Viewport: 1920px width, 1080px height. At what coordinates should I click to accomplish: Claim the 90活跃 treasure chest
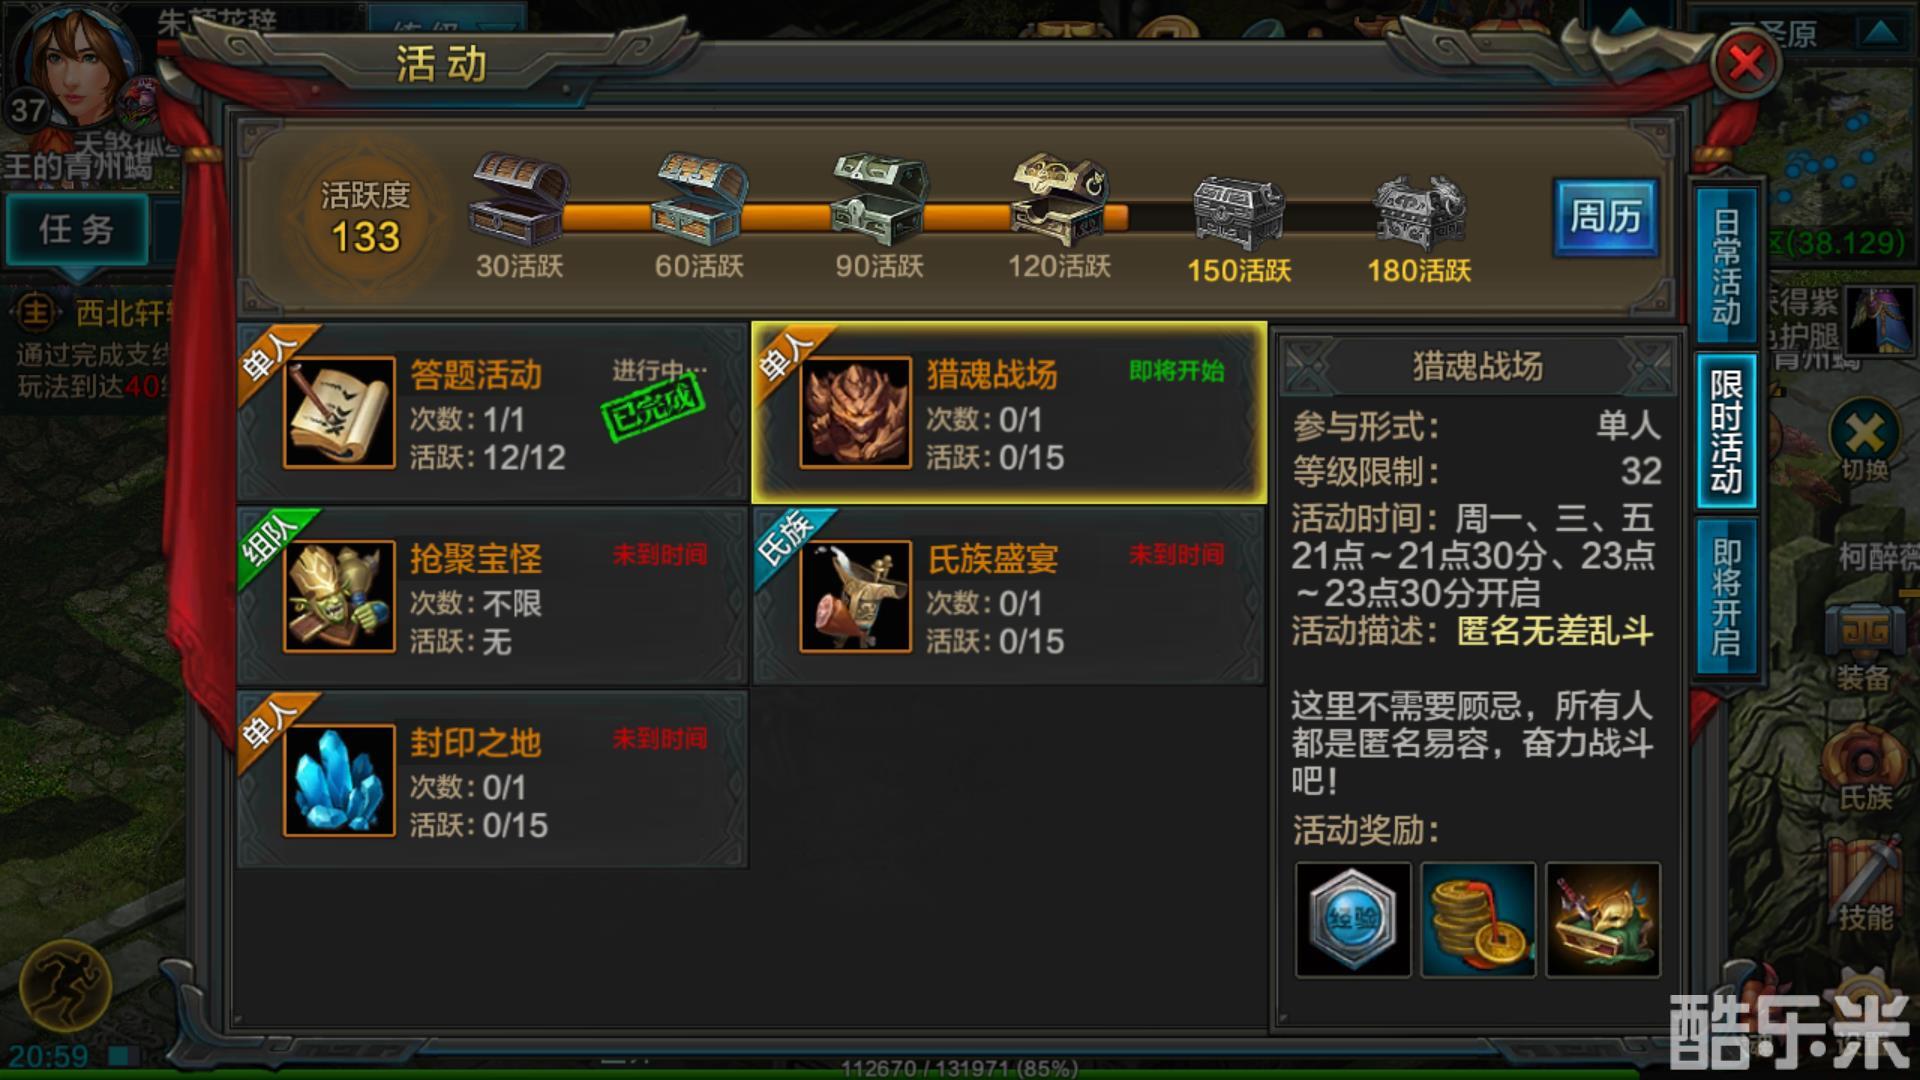pos(879,200)
